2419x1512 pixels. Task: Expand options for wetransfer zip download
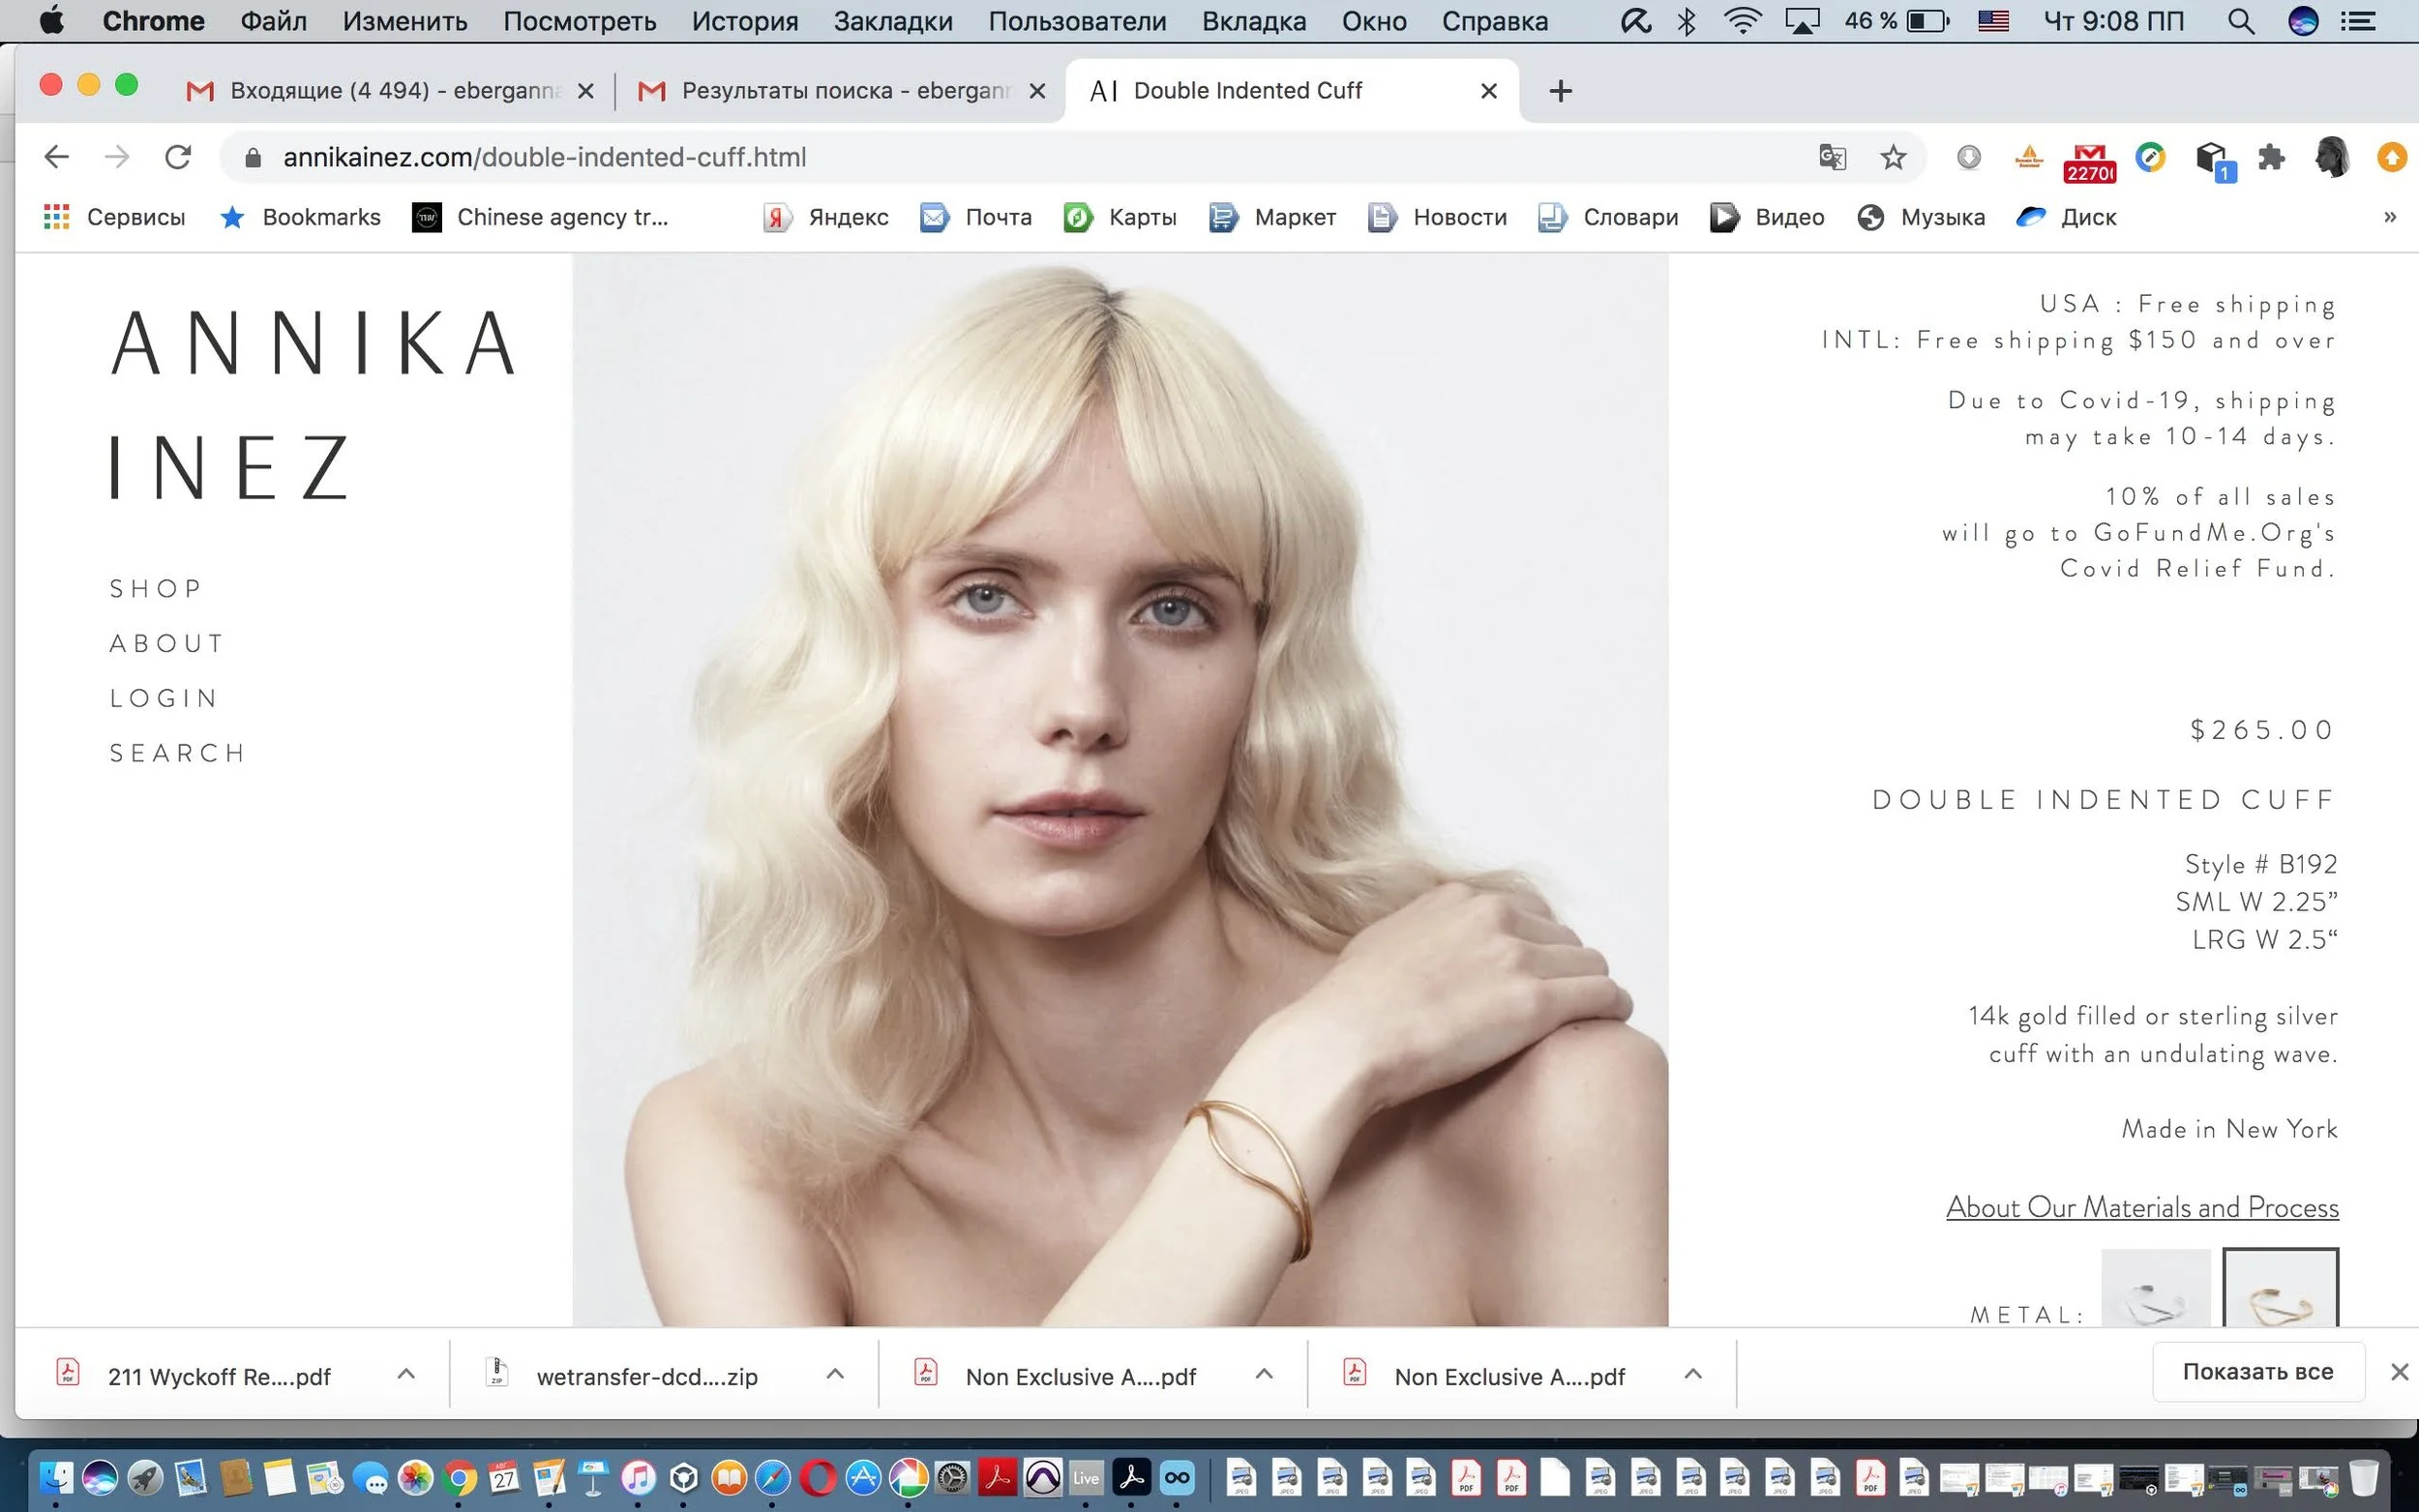[x=835, y=1374]
